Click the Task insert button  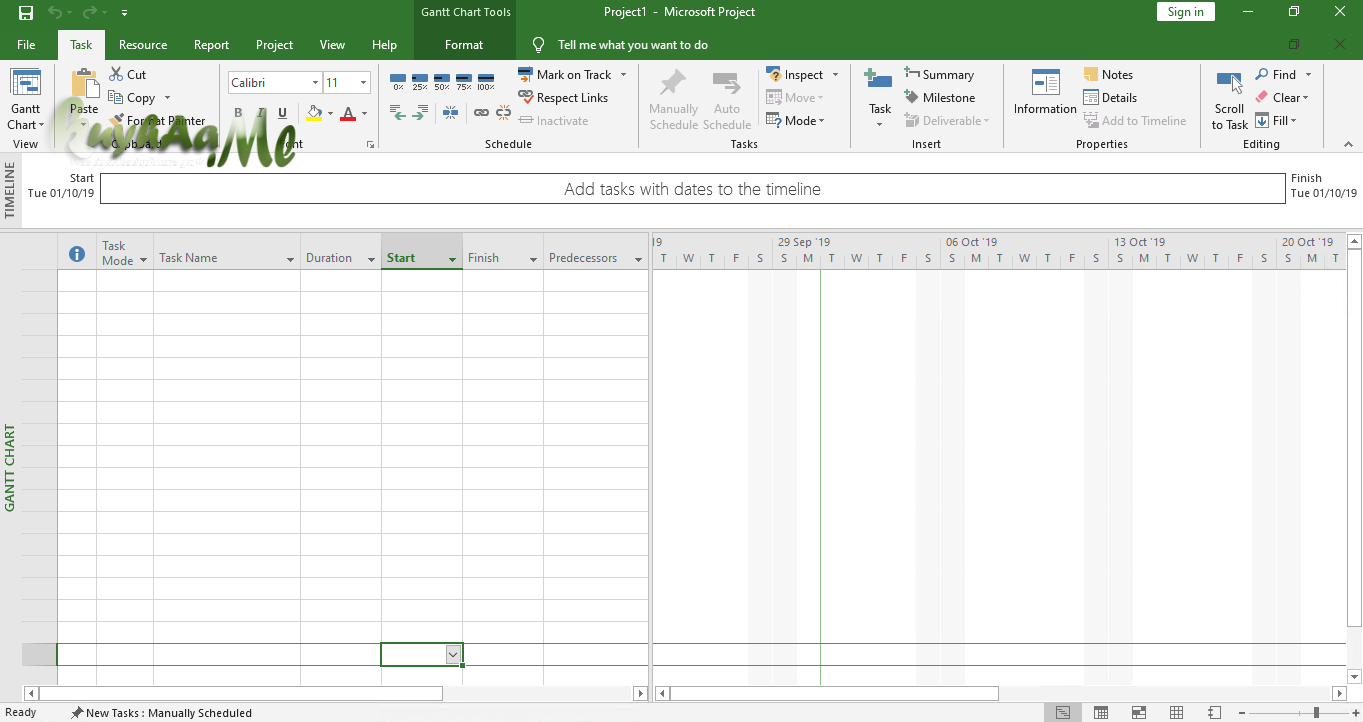coord(879,99)
